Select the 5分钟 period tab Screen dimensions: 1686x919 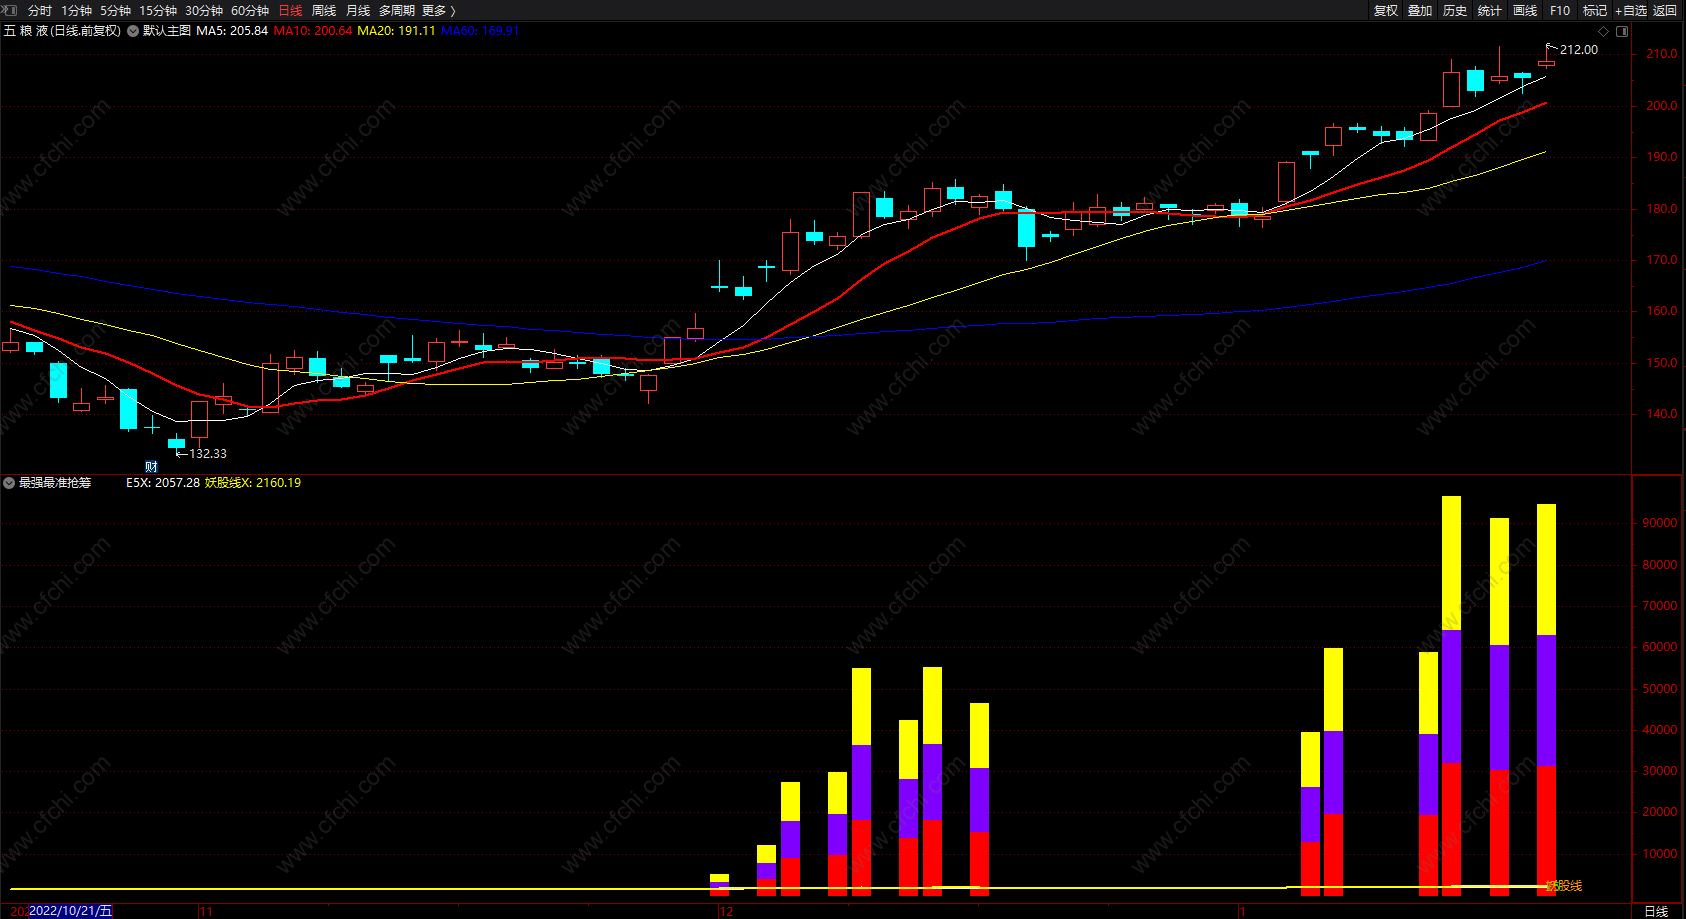115,10
